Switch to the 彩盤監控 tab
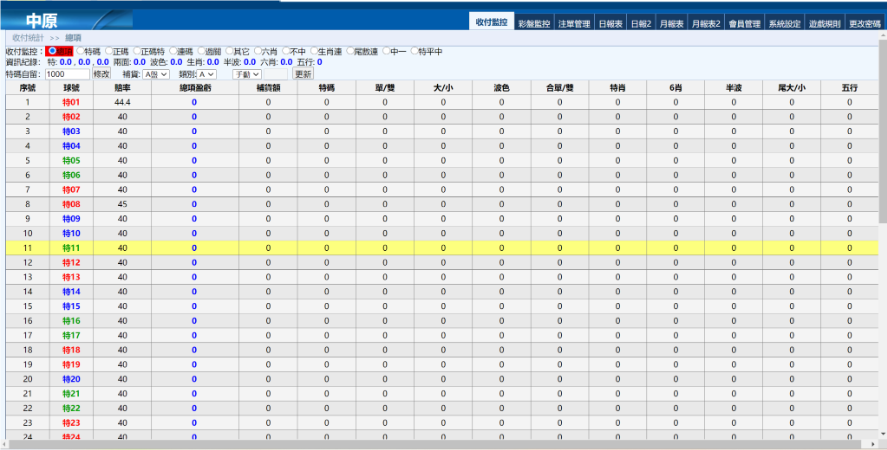The width and height of the screenshot is (887, 450). coord(535,22)
